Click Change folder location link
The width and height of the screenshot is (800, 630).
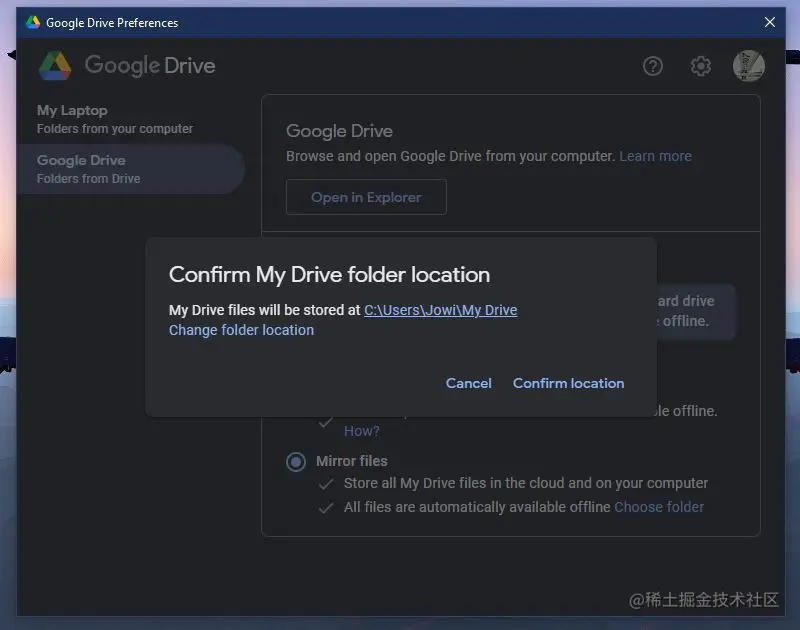tap(241, 330)
